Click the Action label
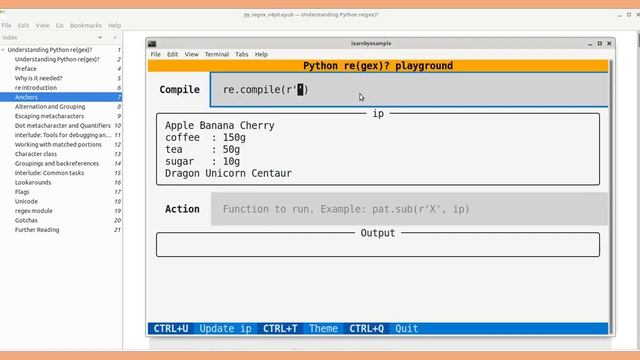 pyautogui.click(x=182, y=209)
